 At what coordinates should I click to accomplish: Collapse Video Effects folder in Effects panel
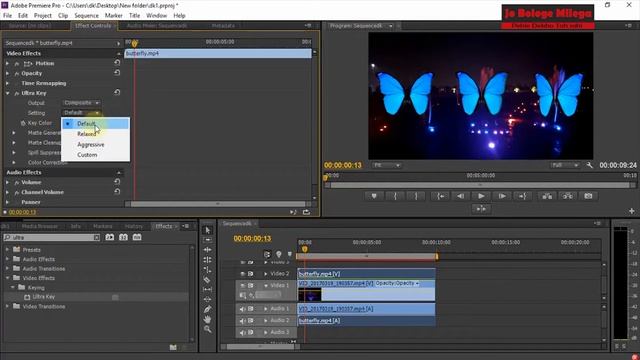click(x=7, y=278)
